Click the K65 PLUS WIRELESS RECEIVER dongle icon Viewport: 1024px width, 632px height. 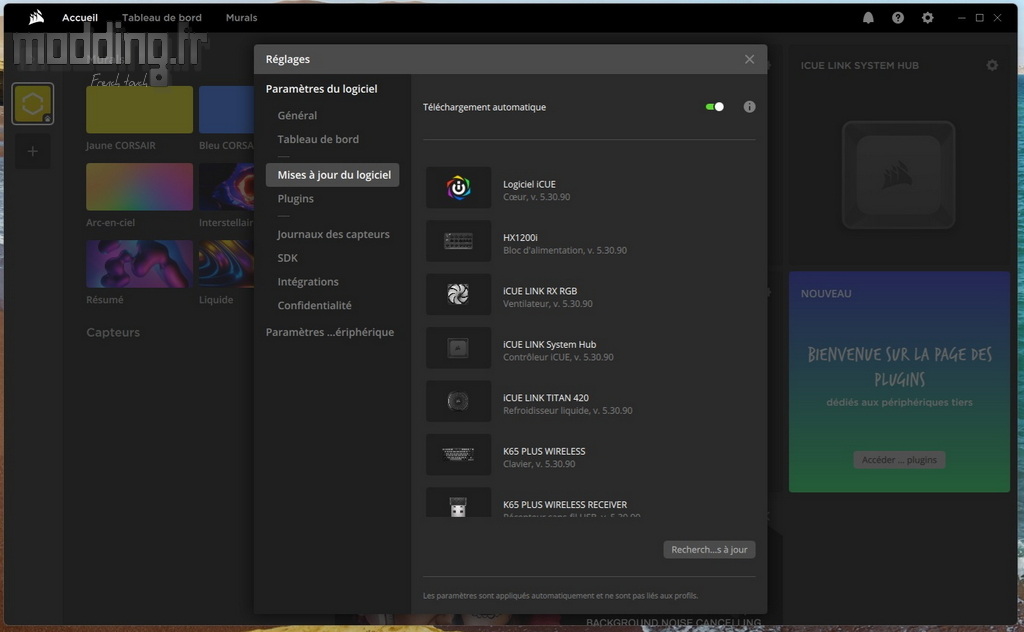[458, 503]
